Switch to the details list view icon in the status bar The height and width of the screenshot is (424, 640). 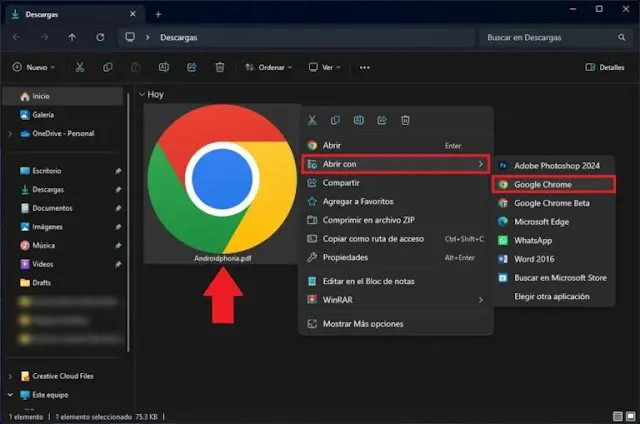pos(618,416)
